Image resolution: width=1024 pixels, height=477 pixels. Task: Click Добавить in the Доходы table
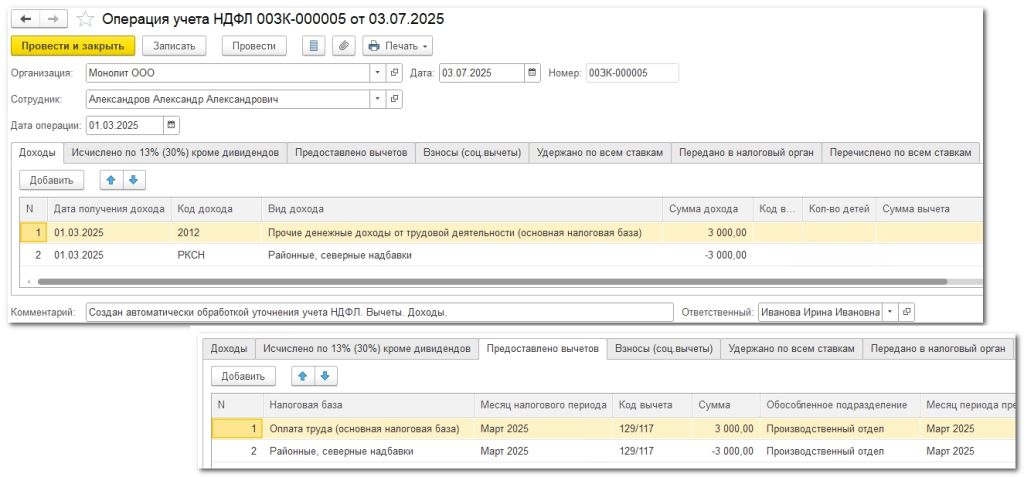coord(52,180)
